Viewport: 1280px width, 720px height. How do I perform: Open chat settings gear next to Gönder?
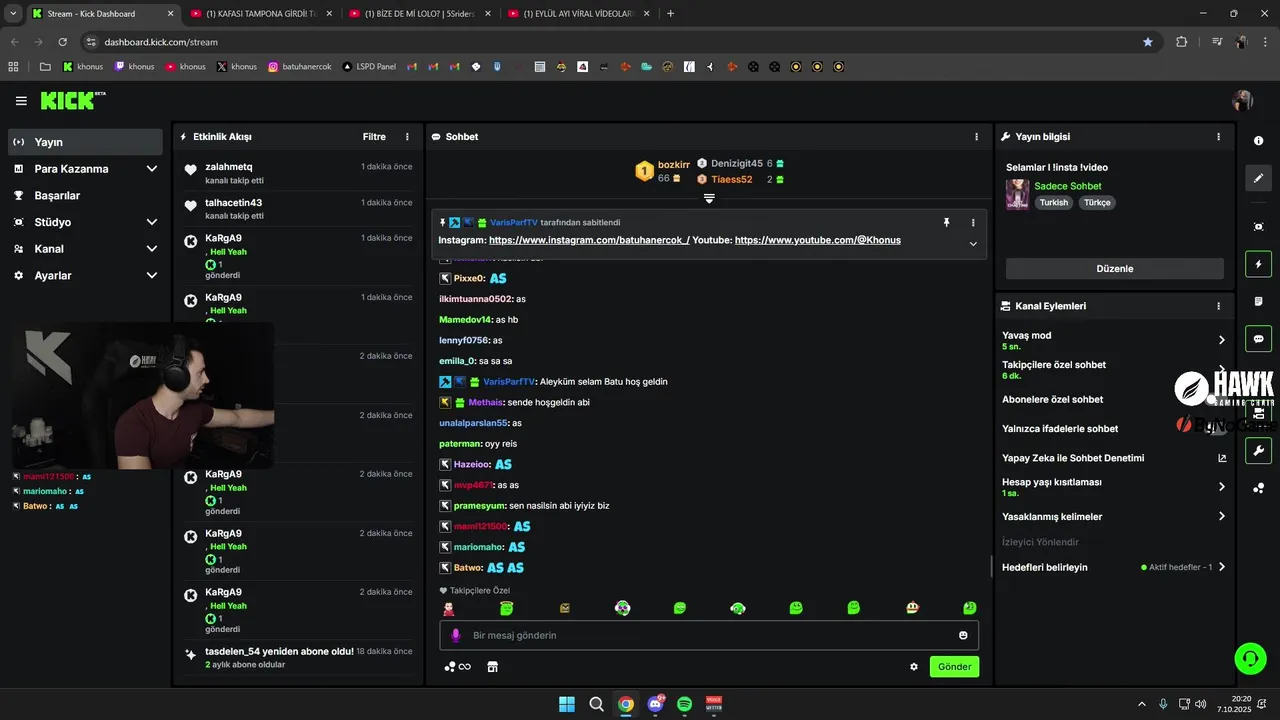(x=914, y=667)
